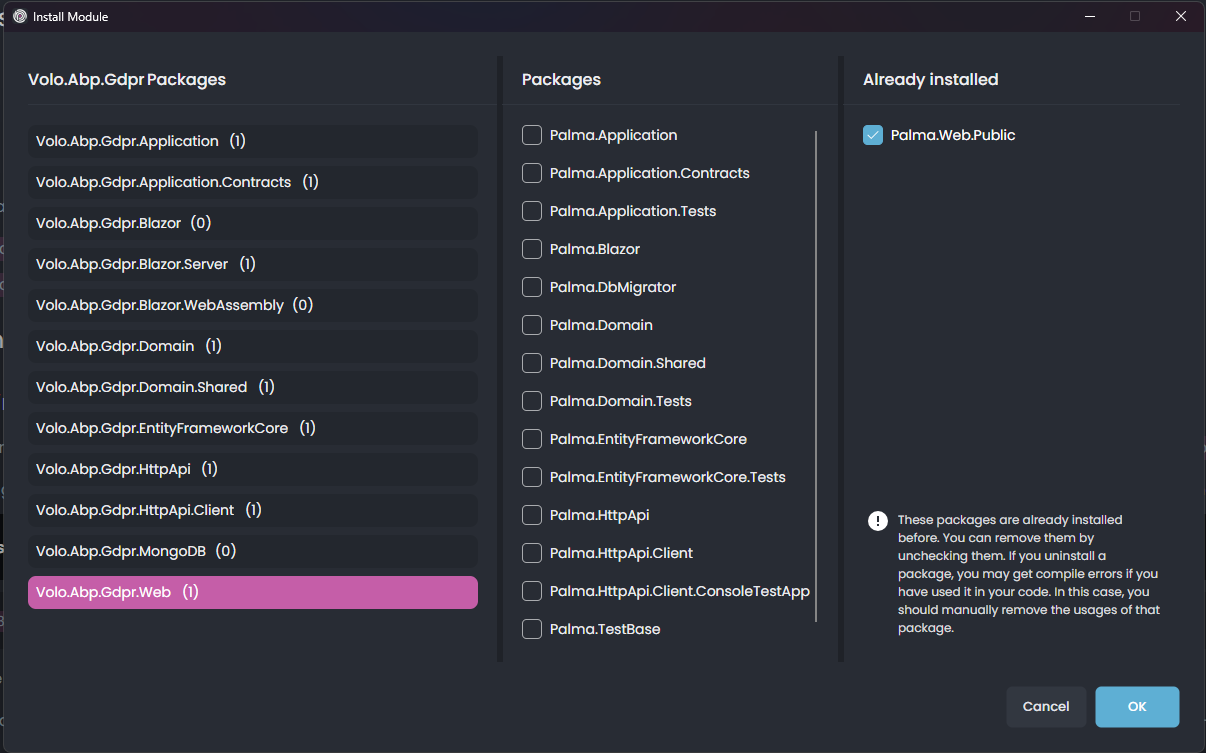Choose the Volo.Abp.Gdpr.Blazor.Server list item
The image size is (1206, 753).
tap(252, 264)
